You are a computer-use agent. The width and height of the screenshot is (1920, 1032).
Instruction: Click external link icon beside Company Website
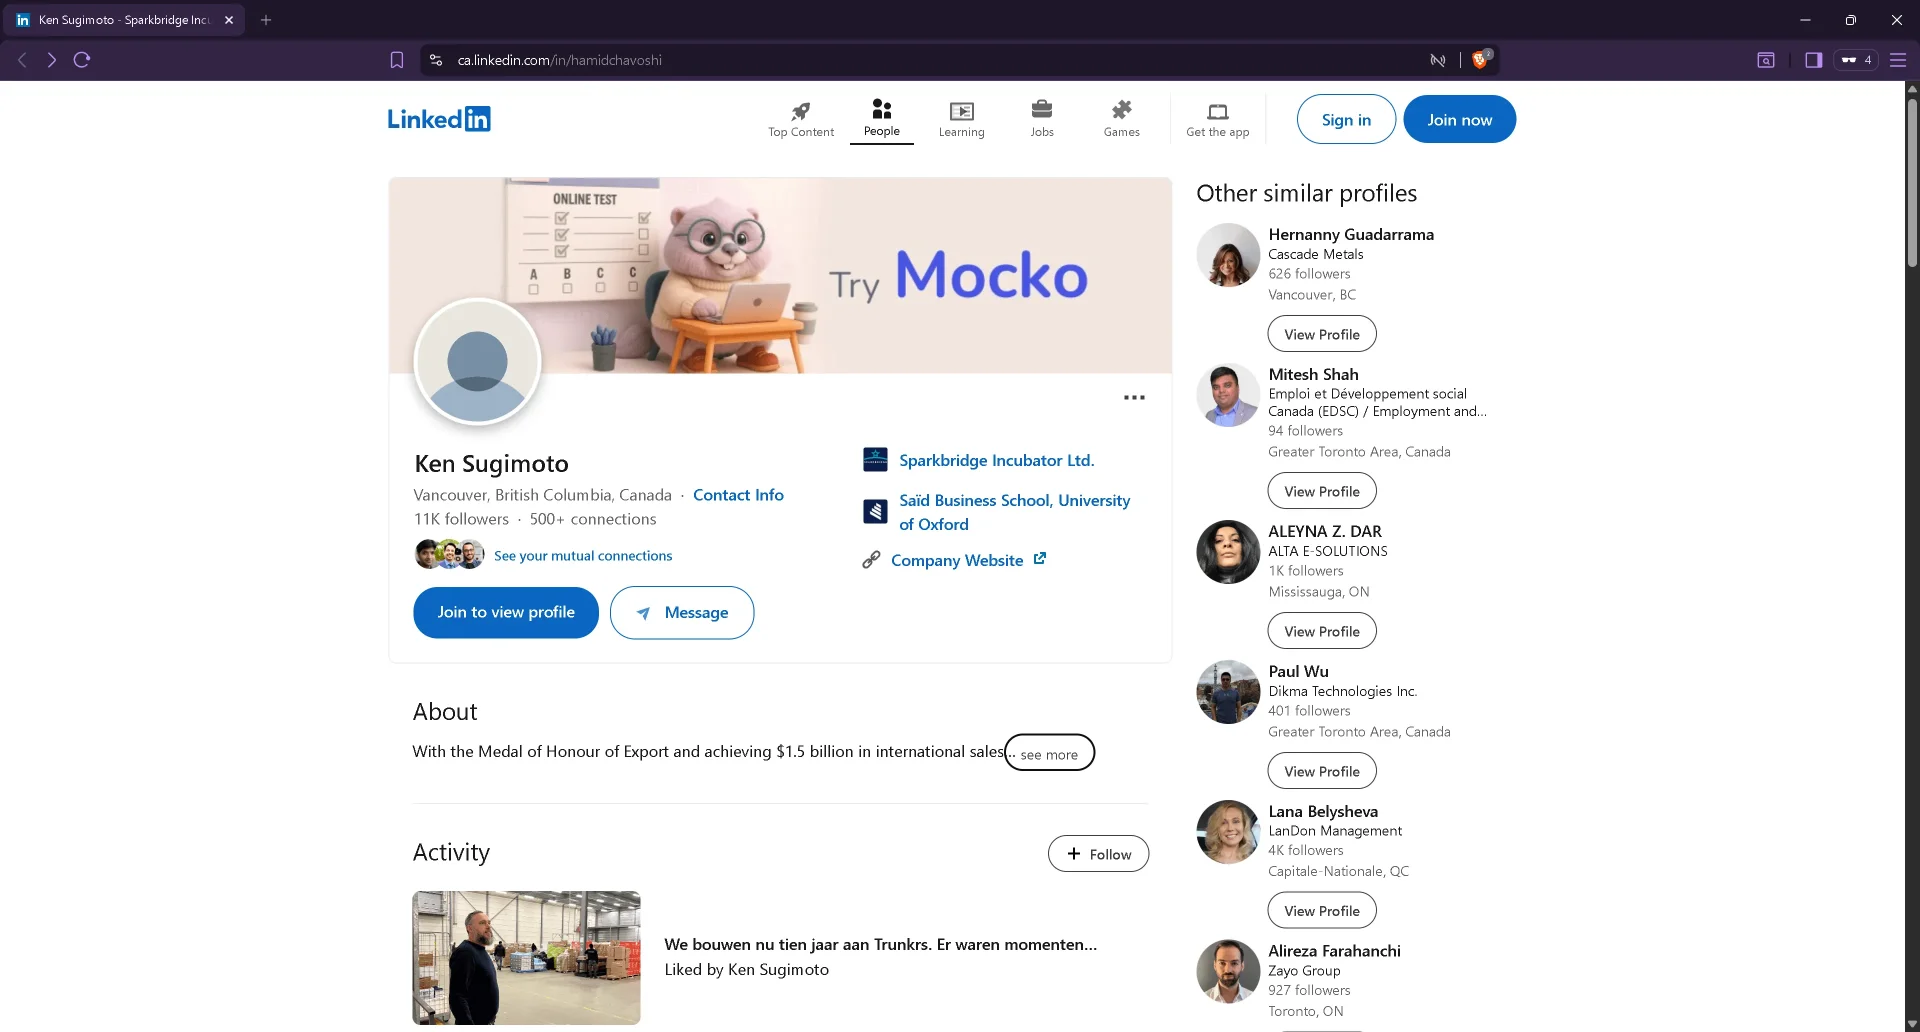coord(1040,558)
